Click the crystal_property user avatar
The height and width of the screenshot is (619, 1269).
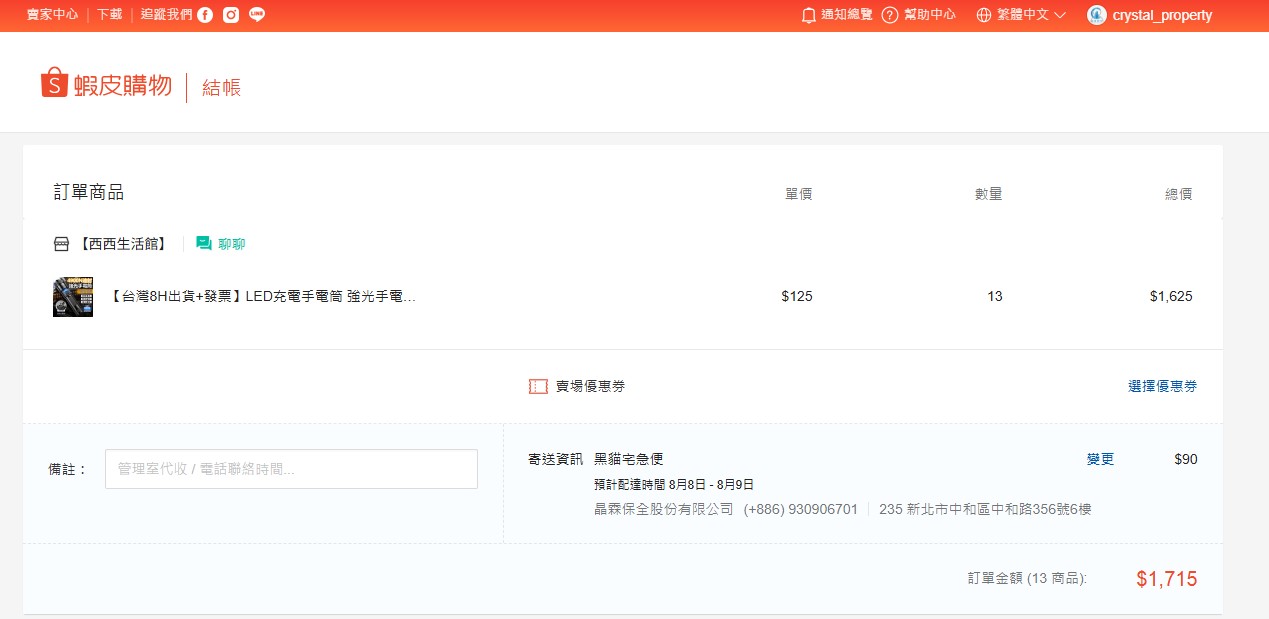click(x=1097, y=15)
